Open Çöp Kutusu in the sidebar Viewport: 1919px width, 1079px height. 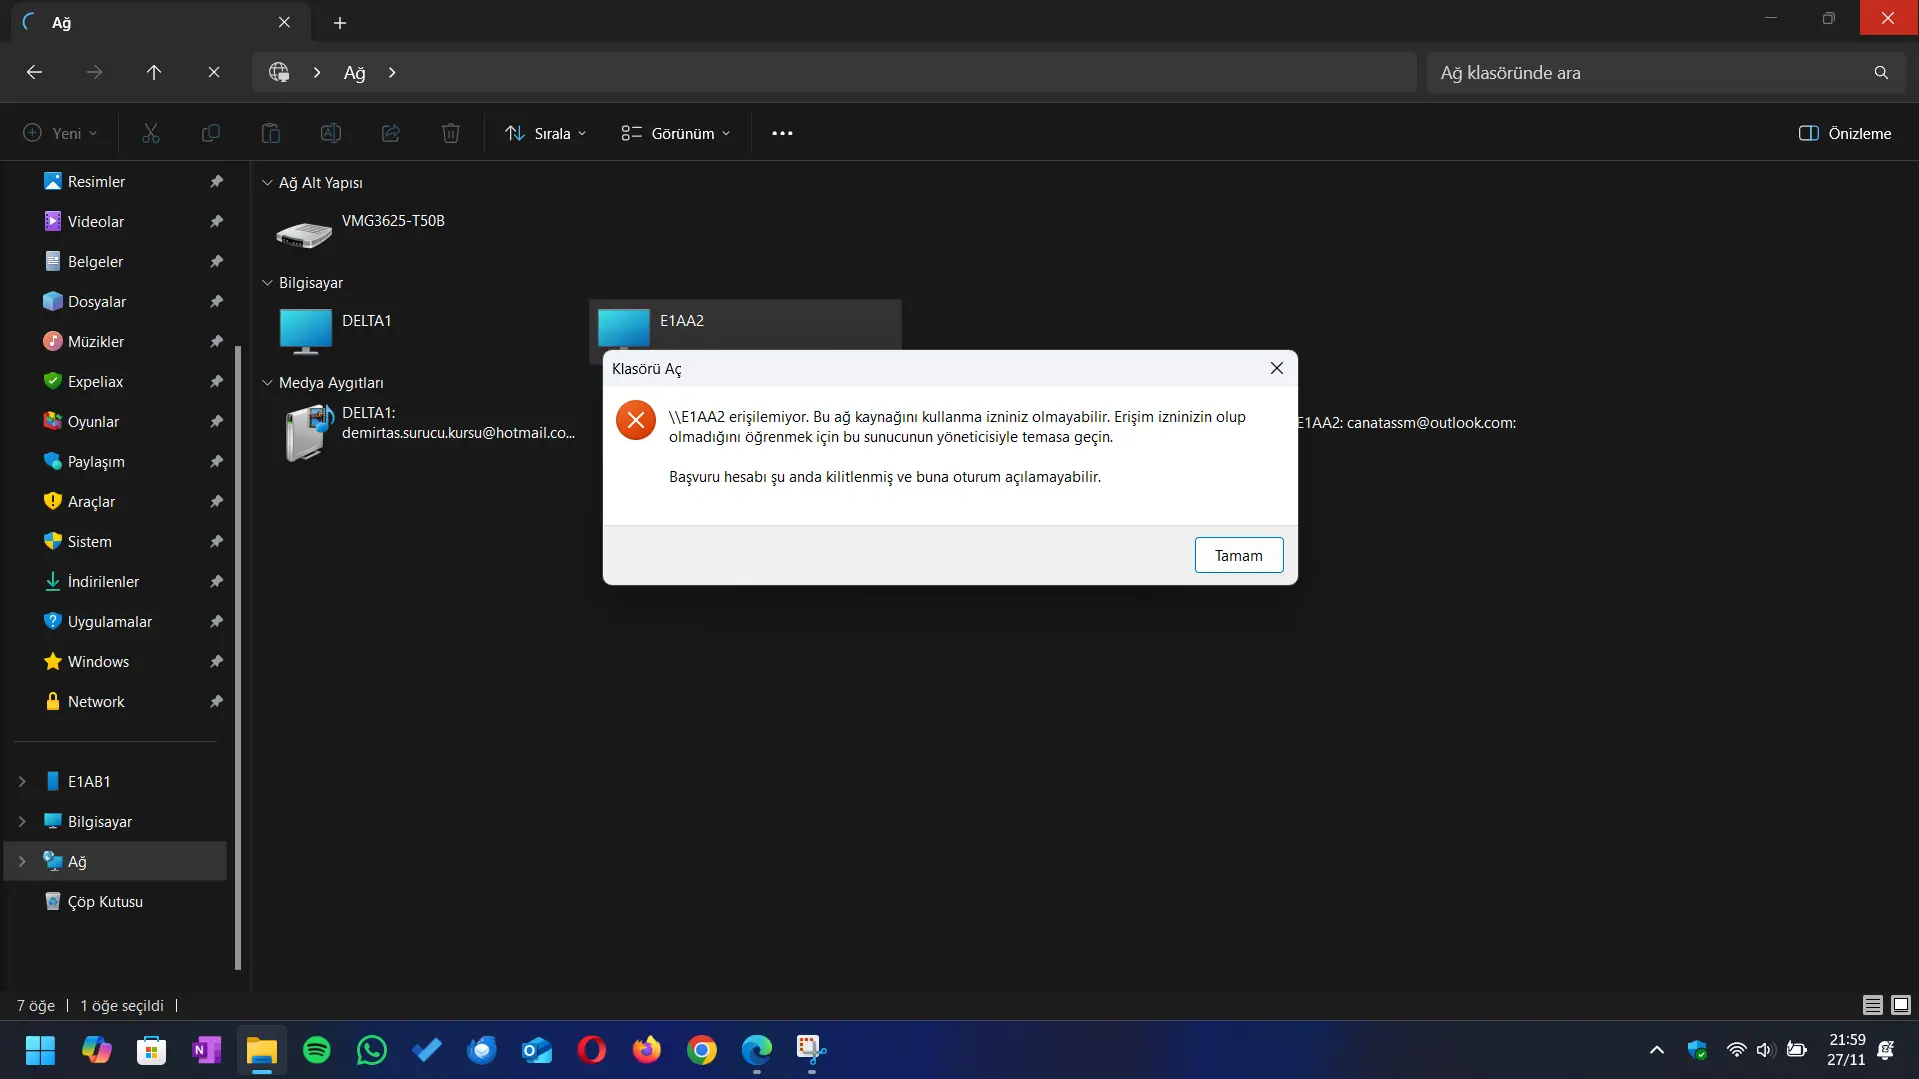105,901
